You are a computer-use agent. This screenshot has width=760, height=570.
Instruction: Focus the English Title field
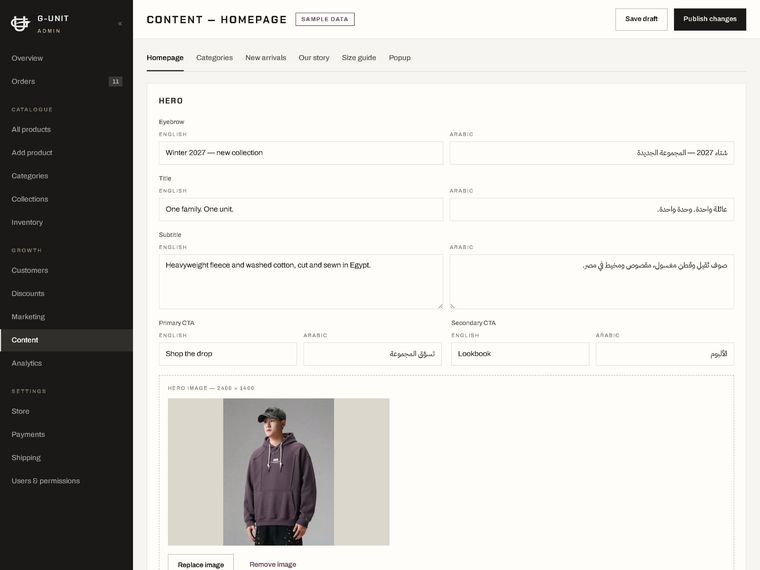coord(301,209)
